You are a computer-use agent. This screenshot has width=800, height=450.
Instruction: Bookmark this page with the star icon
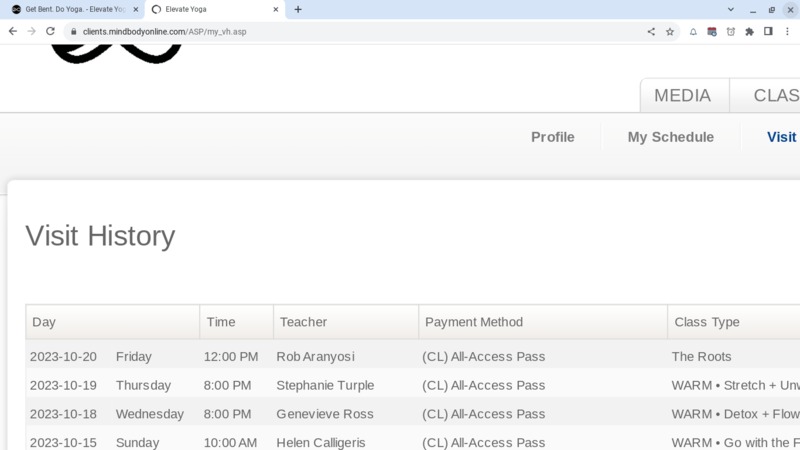[x=669, y=32]
